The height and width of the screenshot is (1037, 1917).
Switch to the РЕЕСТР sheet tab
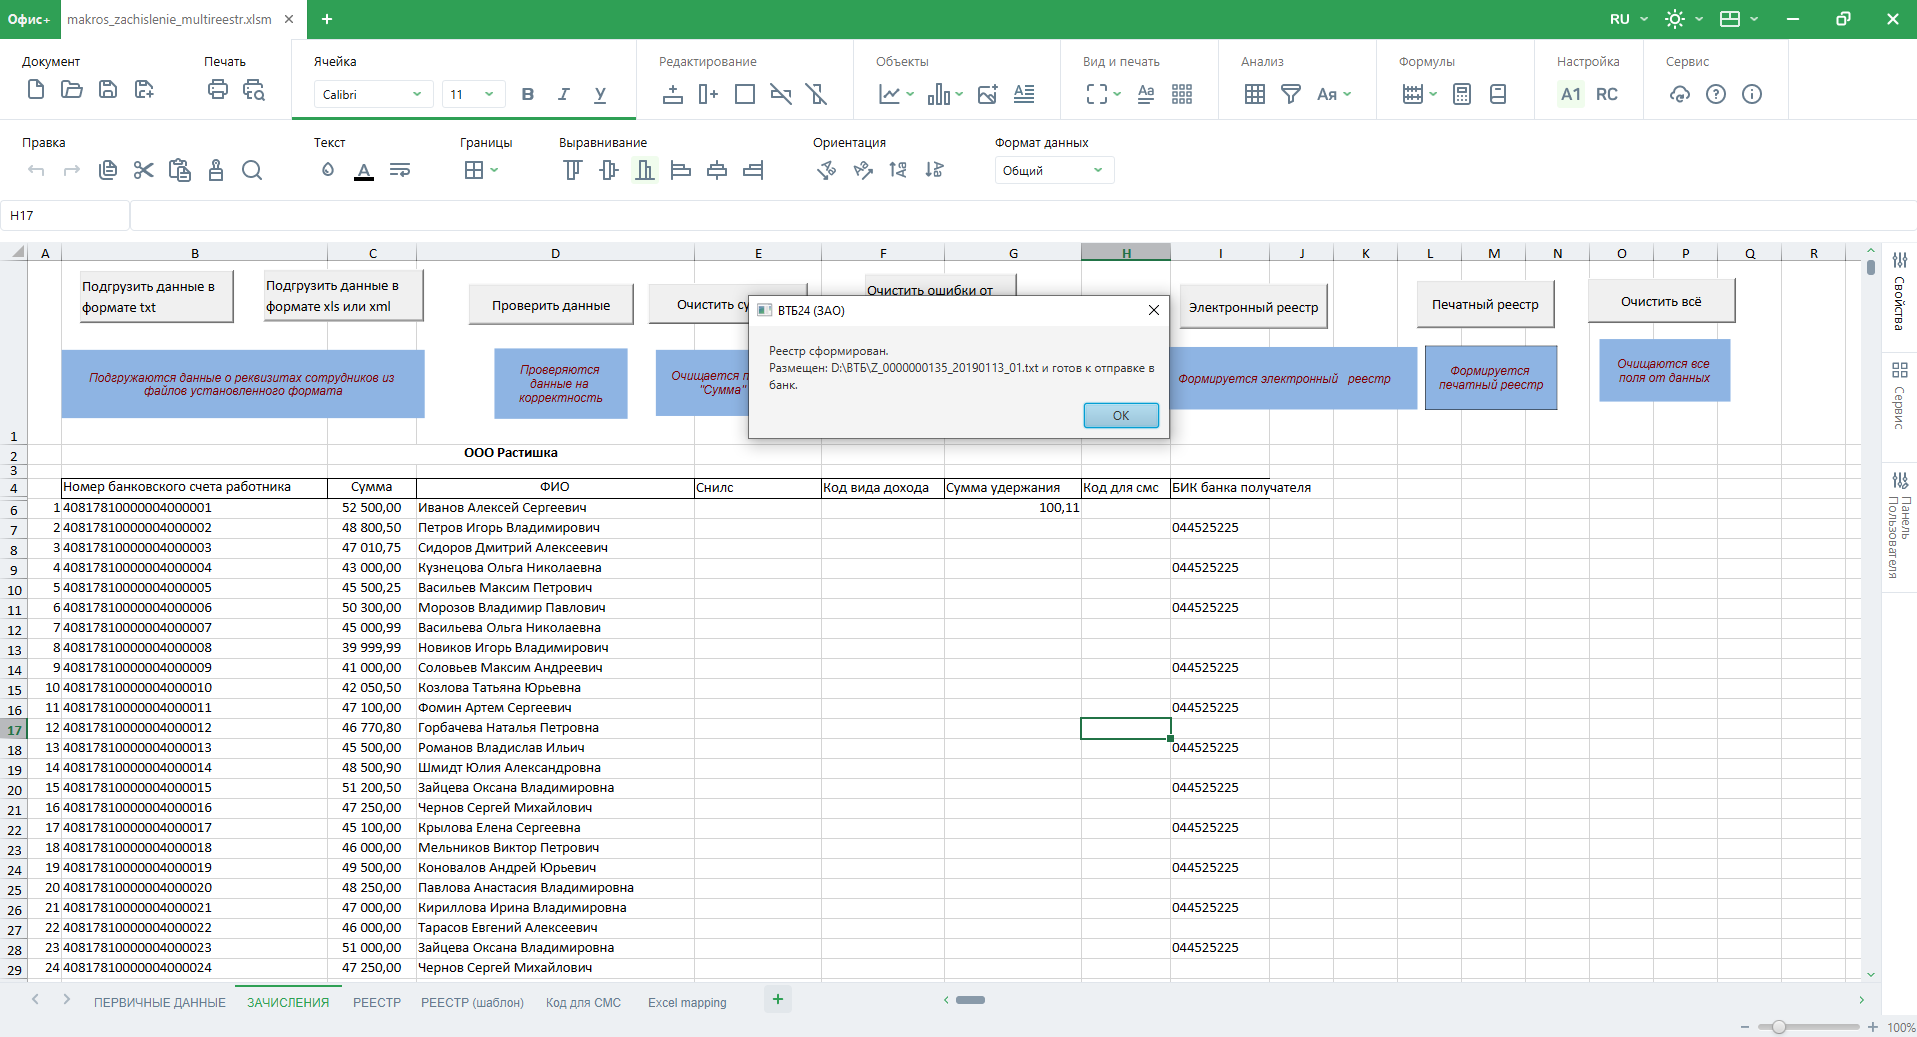point(376,1002)
